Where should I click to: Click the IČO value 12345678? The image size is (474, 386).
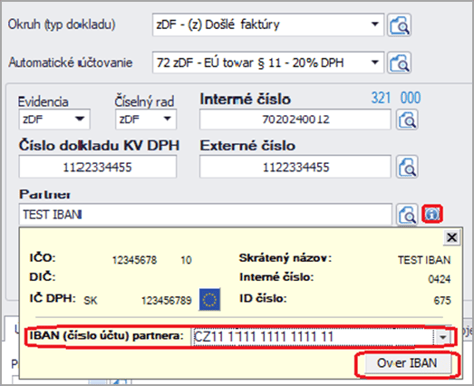134,260
